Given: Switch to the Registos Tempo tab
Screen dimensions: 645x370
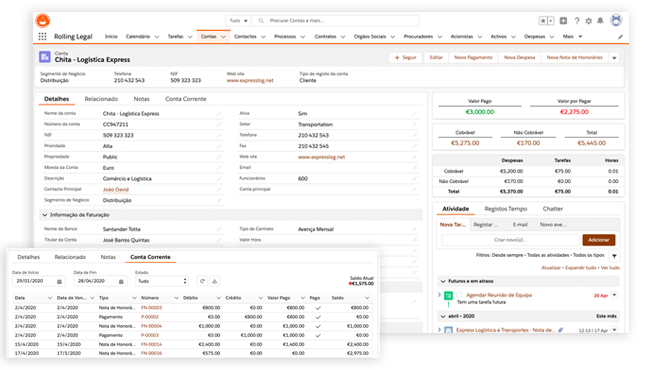Looking at the screenshot, I should pyautogui.click(x=506, y=209).
